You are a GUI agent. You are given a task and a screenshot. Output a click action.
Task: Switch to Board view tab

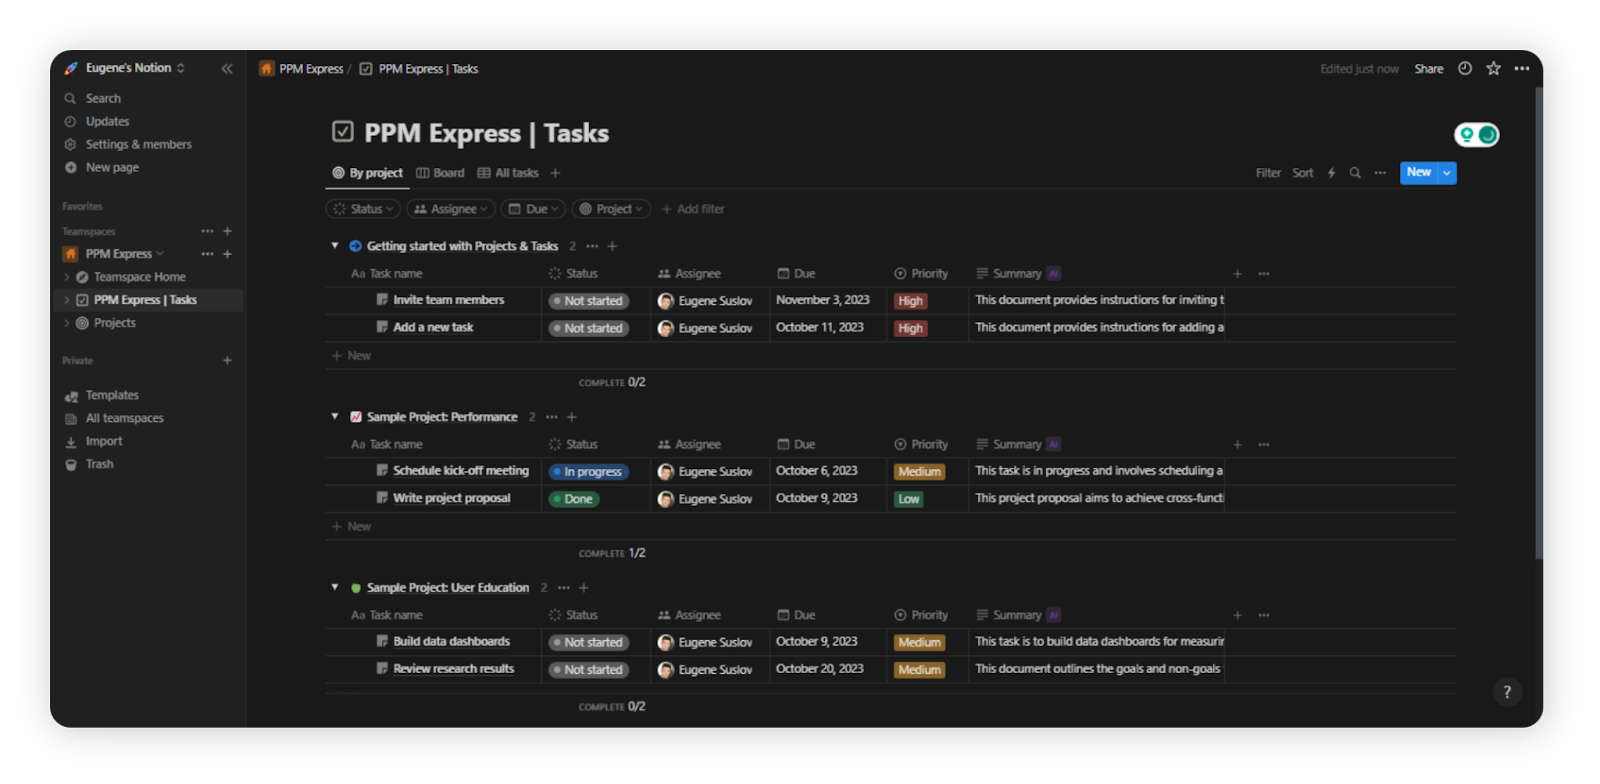(440, 173)
